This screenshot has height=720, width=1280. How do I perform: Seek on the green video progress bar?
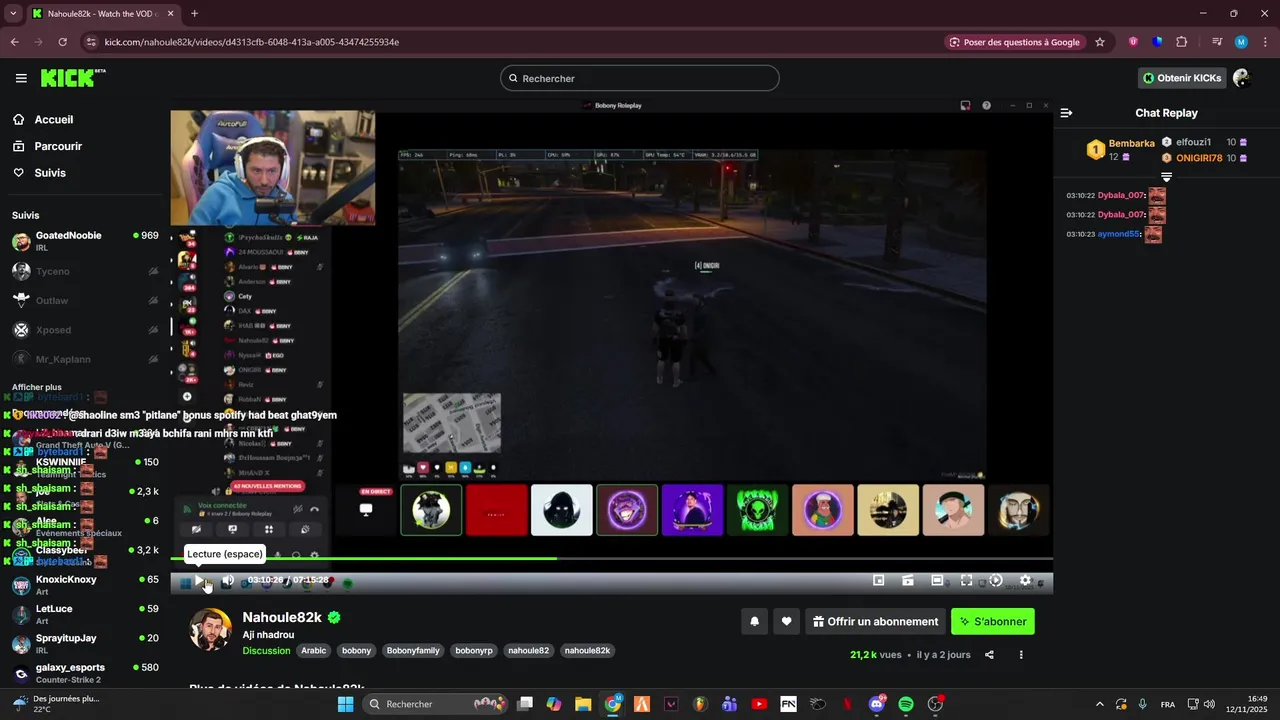[611, 558]
